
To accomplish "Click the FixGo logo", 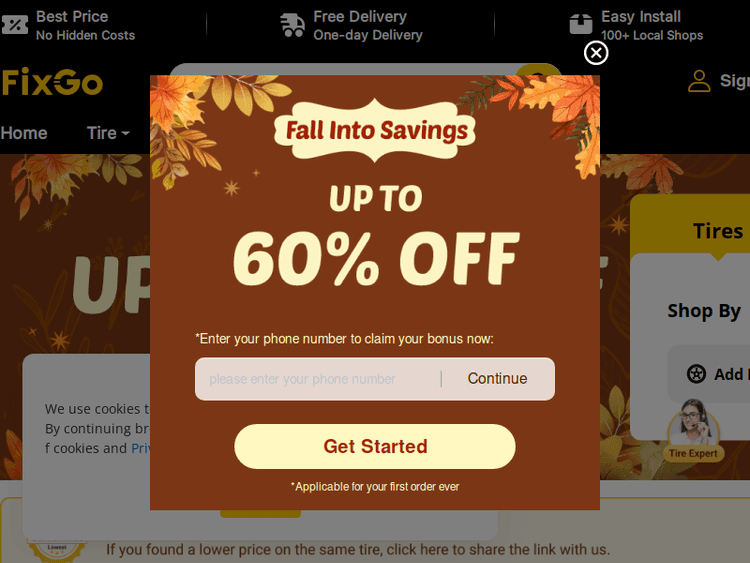I will [x=52, y=82].
